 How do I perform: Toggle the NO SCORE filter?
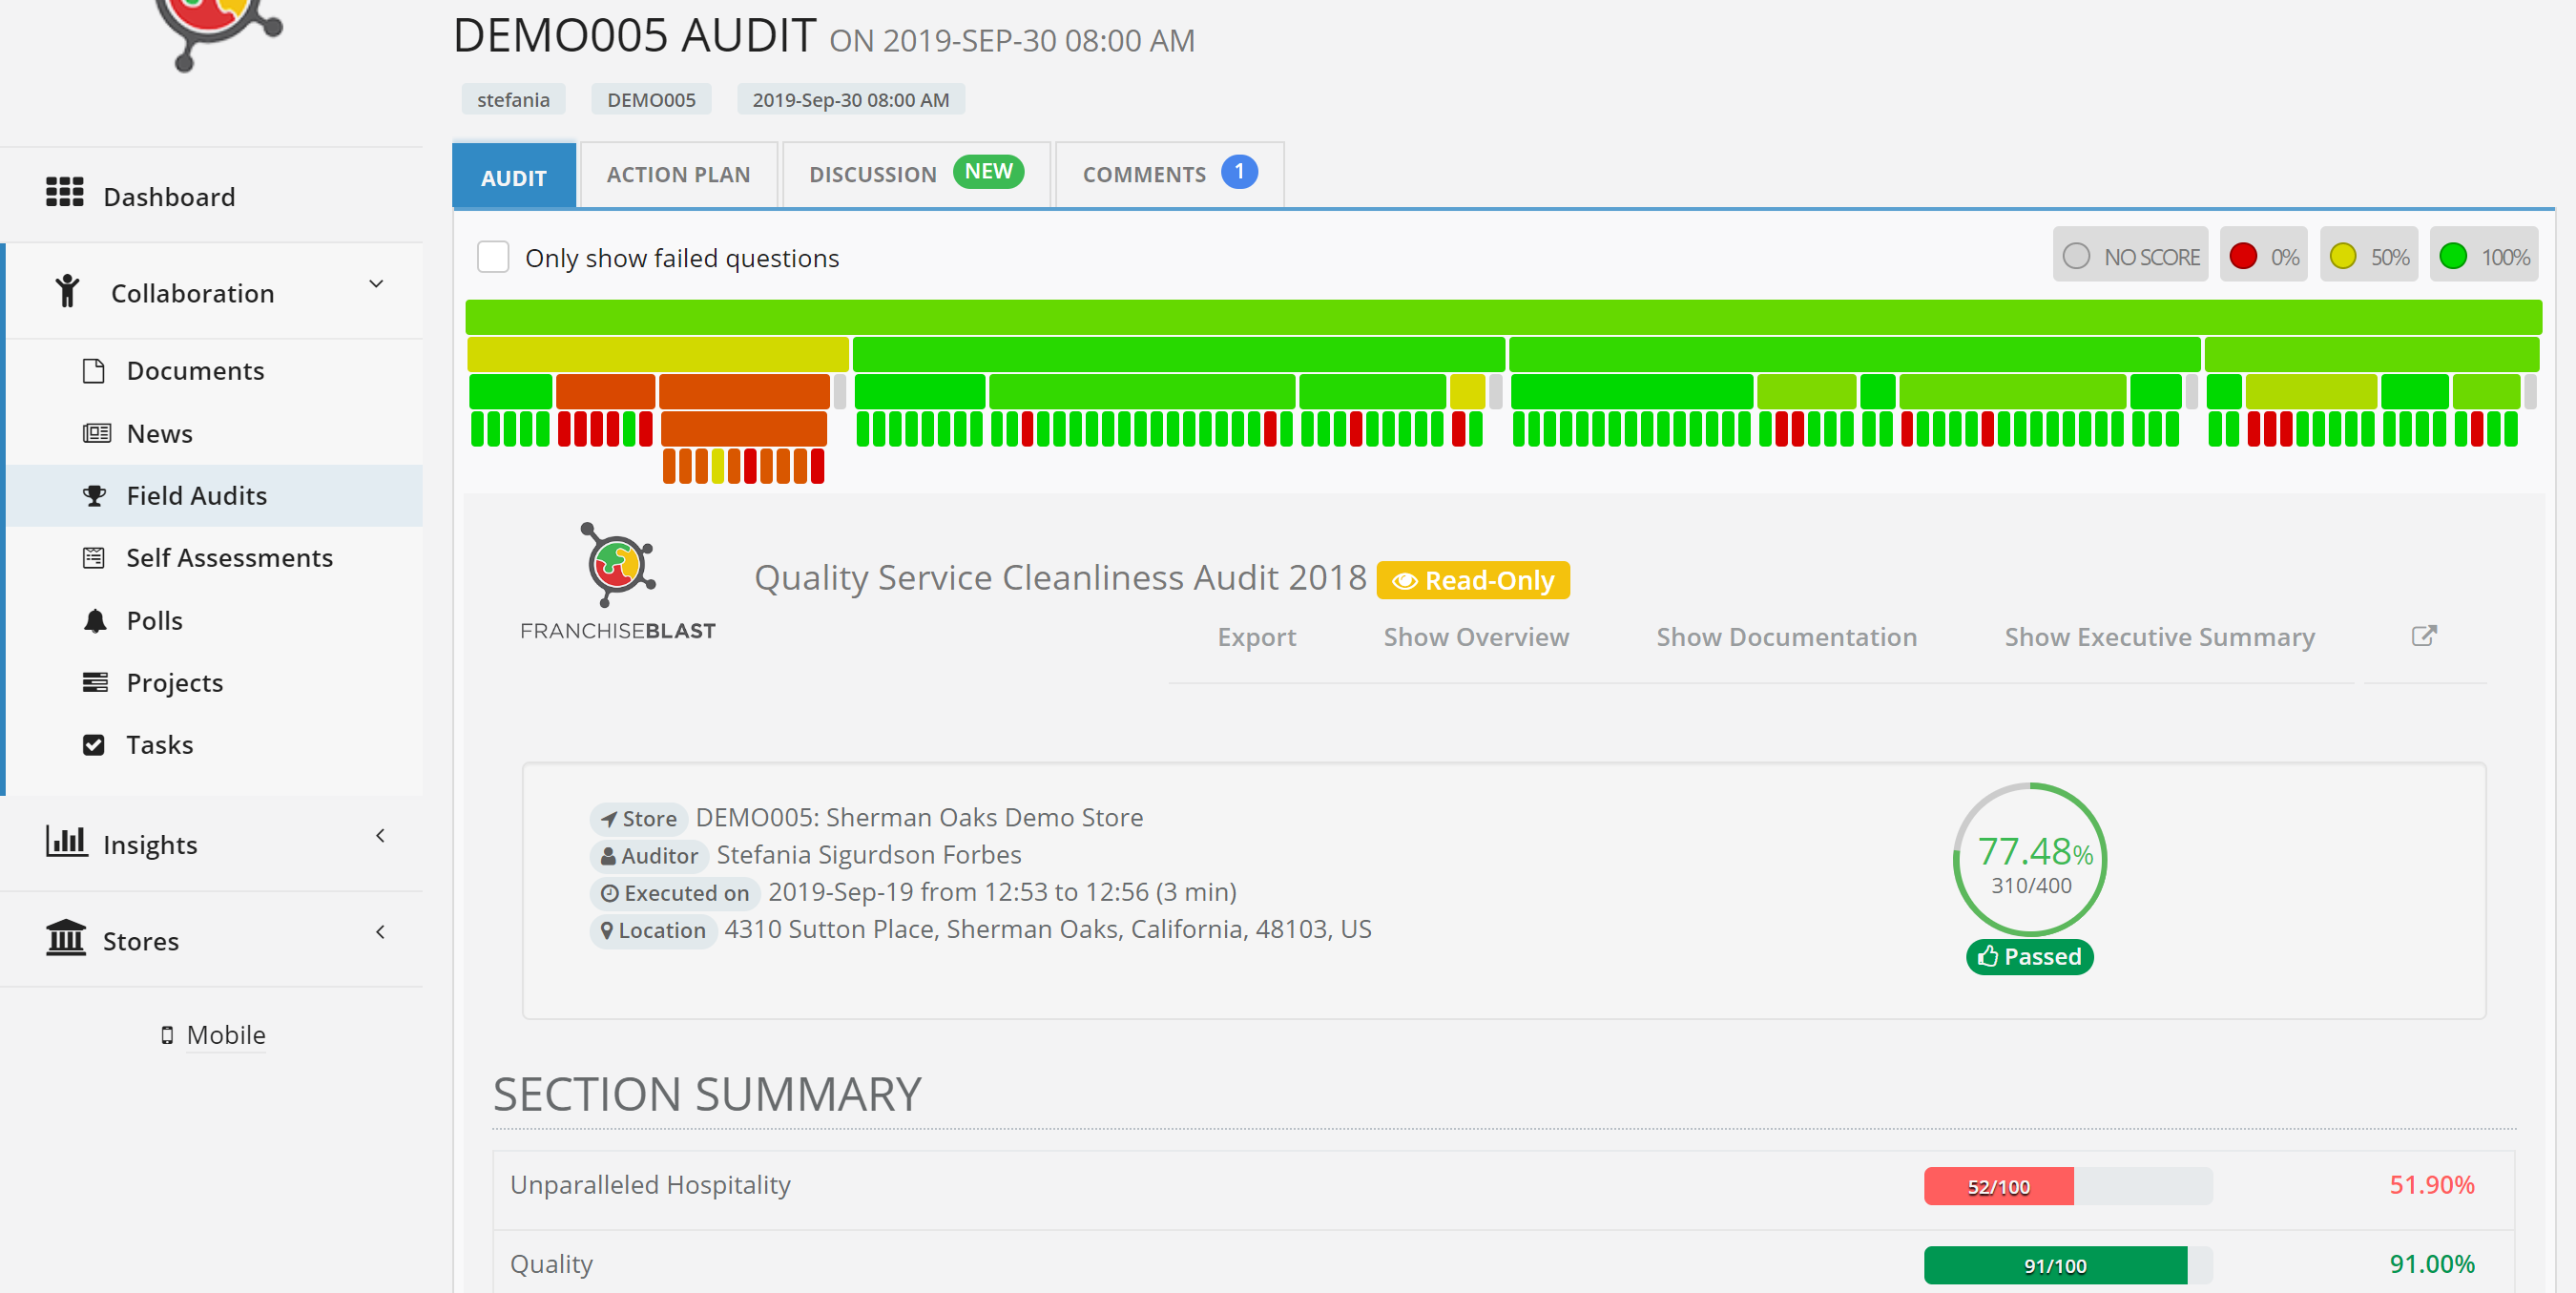pos(2130,257)
